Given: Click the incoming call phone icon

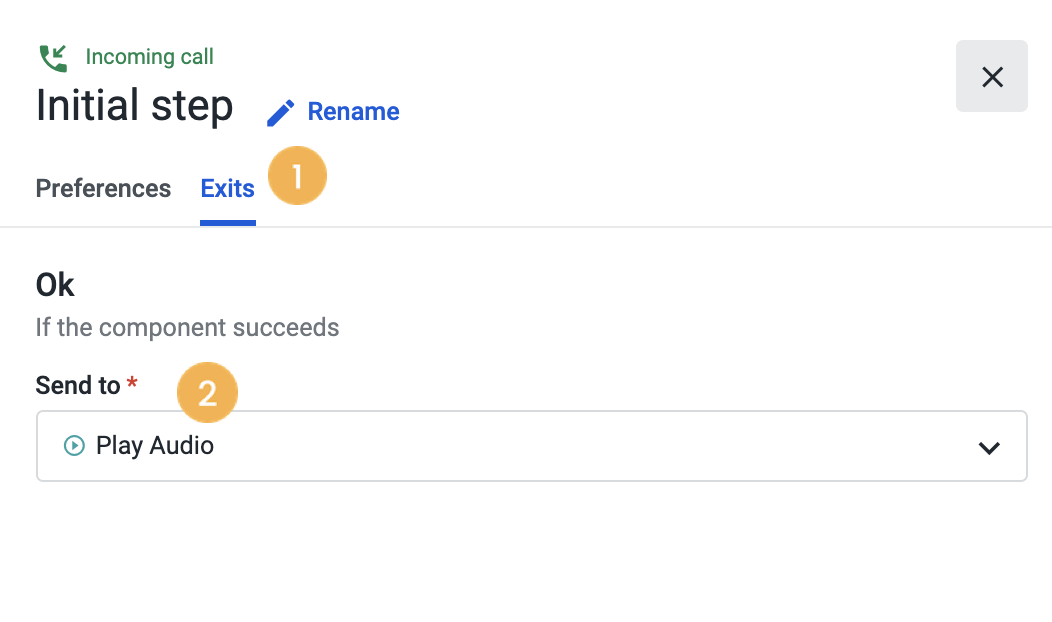Looking at the screenshot, I should pos(54,58).
